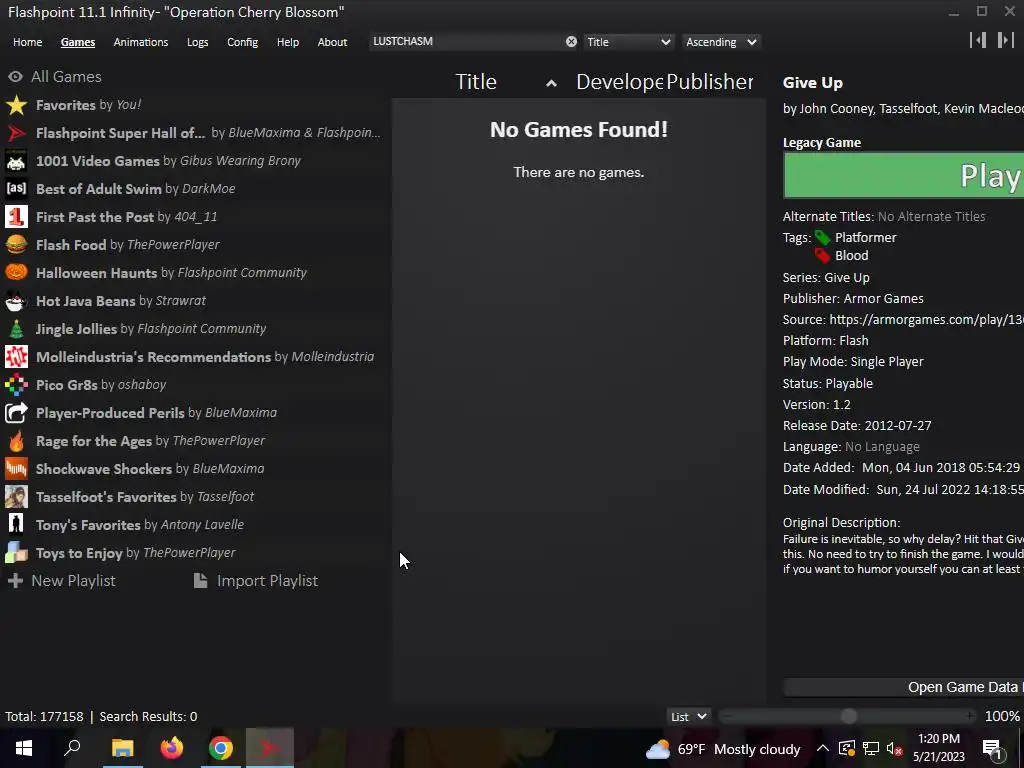Click the Flash Food burger icon
Screen dimensions: 1024x768
click(16, 245)
